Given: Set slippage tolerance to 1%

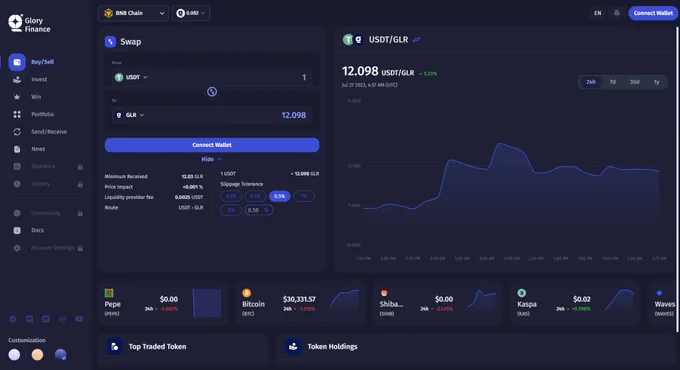Looking at the screenshot, I should coord(304,196).
